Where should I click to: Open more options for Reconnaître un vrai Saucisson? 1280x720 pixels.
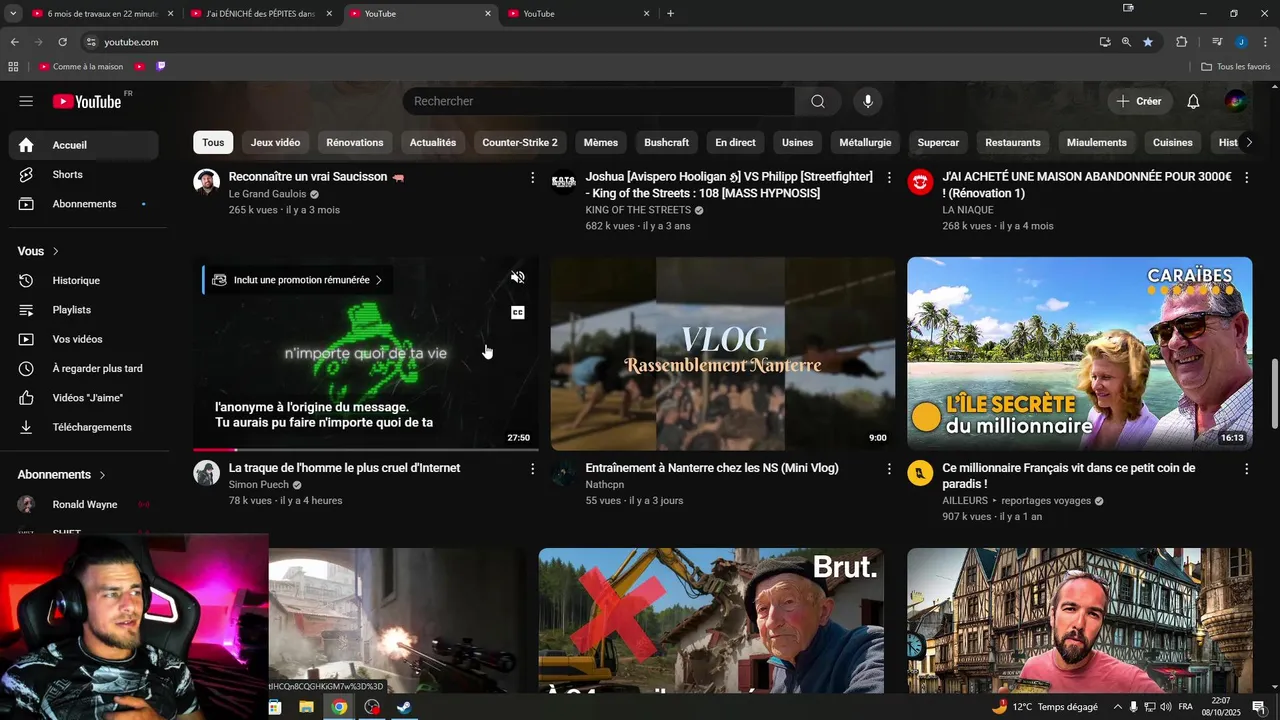[532, 177]
